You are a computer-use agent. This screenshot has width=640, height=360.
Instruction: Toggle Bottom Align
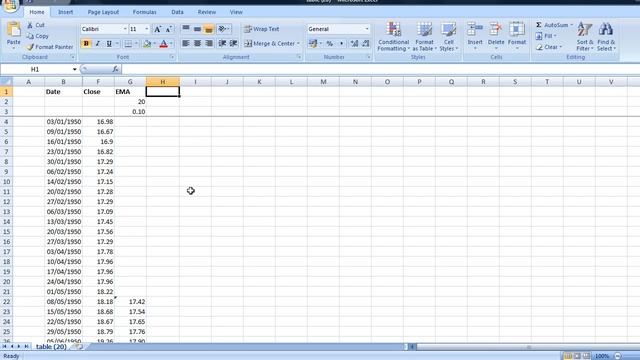coord(209,29)
